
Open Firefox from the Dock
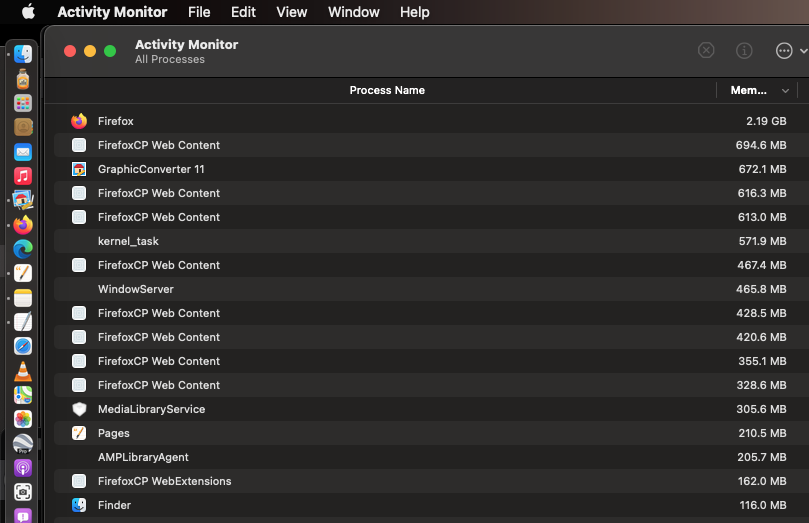coord(23,225)
